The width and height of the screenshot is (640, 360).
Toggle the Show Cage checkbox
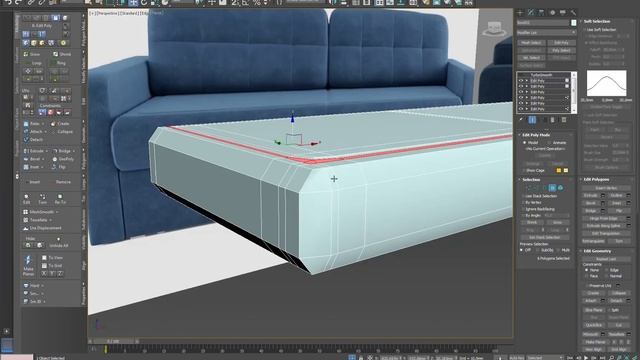[524, 170]
